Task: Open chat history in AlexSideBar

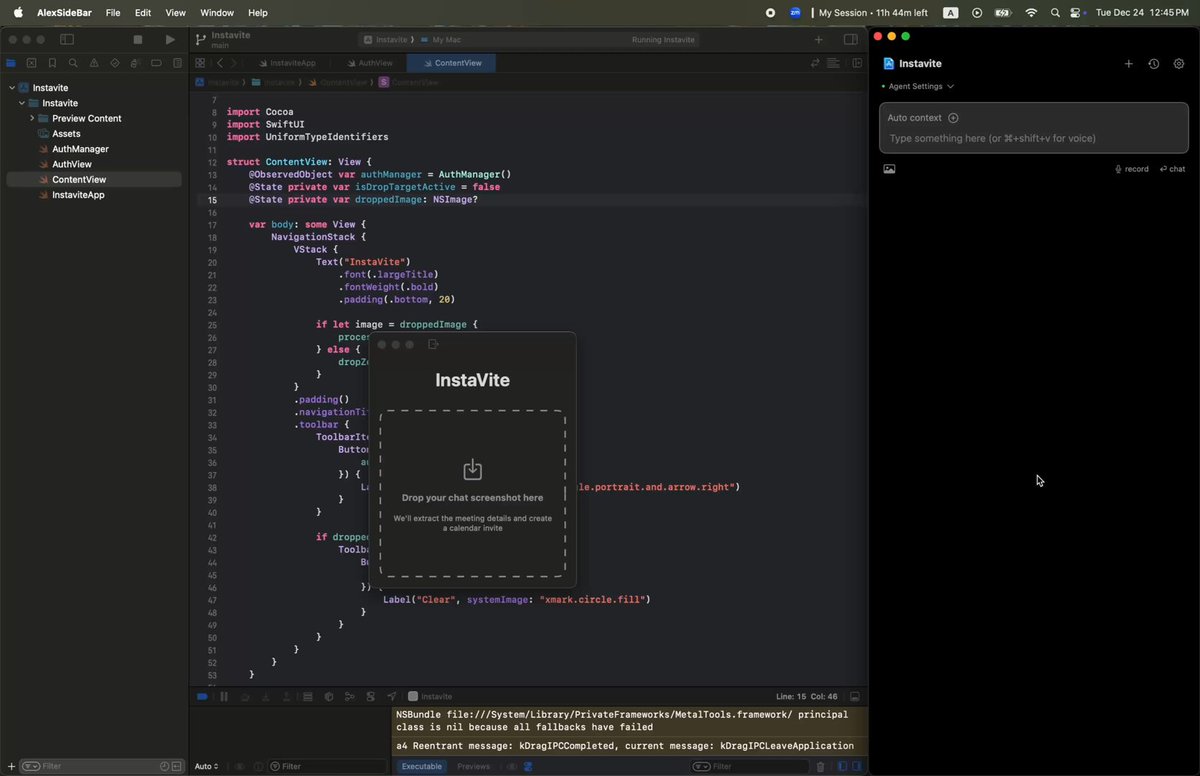Action: pos(1154,64)
